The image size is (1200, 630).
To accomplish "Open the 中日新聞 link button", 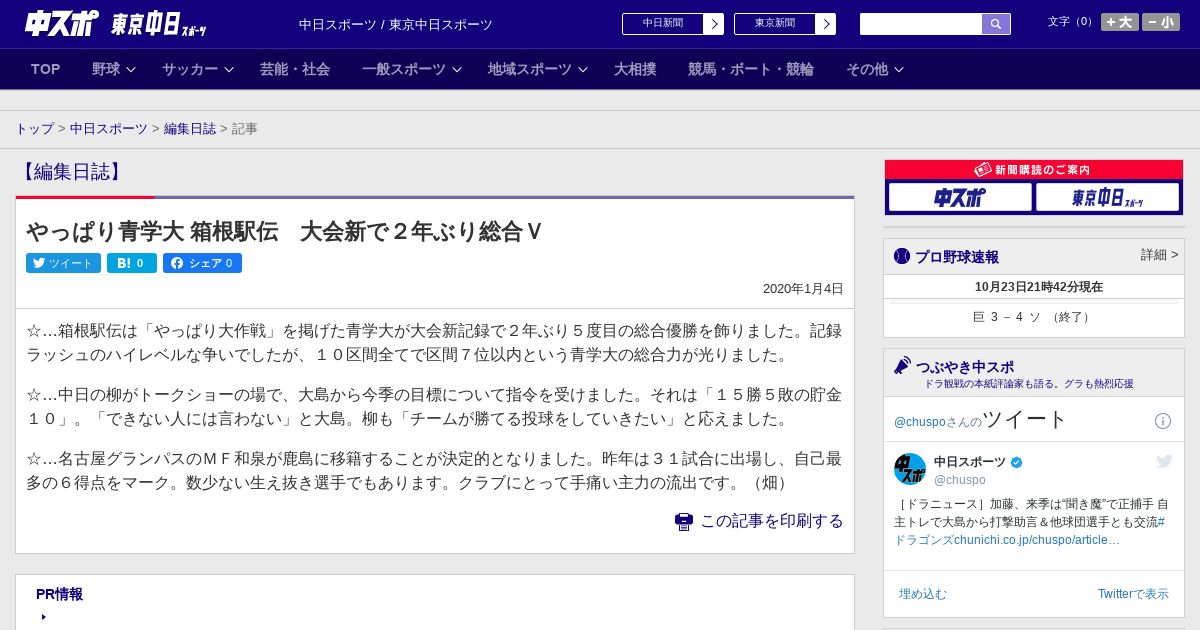I will [662, 24].
